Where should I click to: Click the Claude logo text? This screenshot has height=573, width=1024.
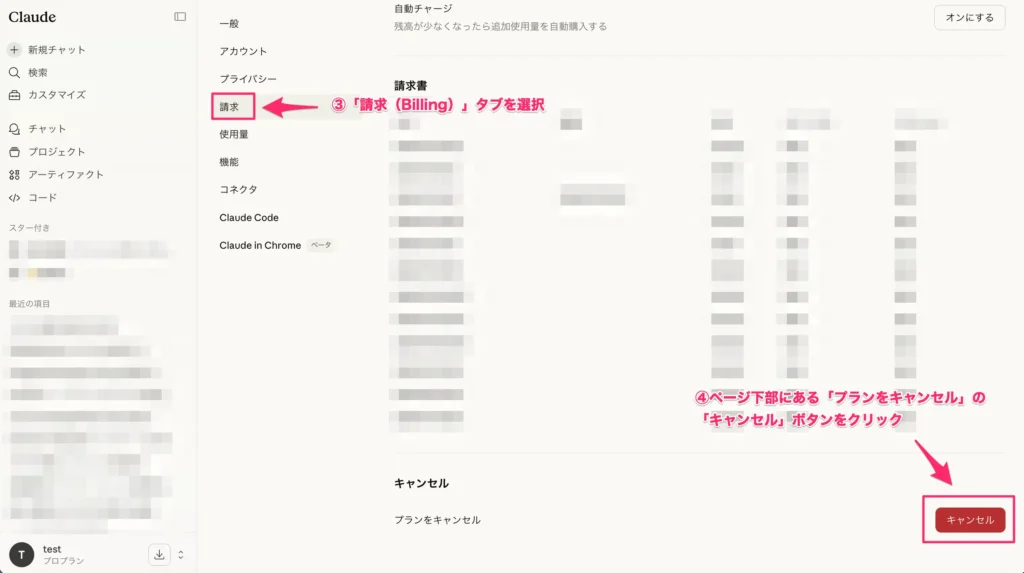[x=32, y=17]
